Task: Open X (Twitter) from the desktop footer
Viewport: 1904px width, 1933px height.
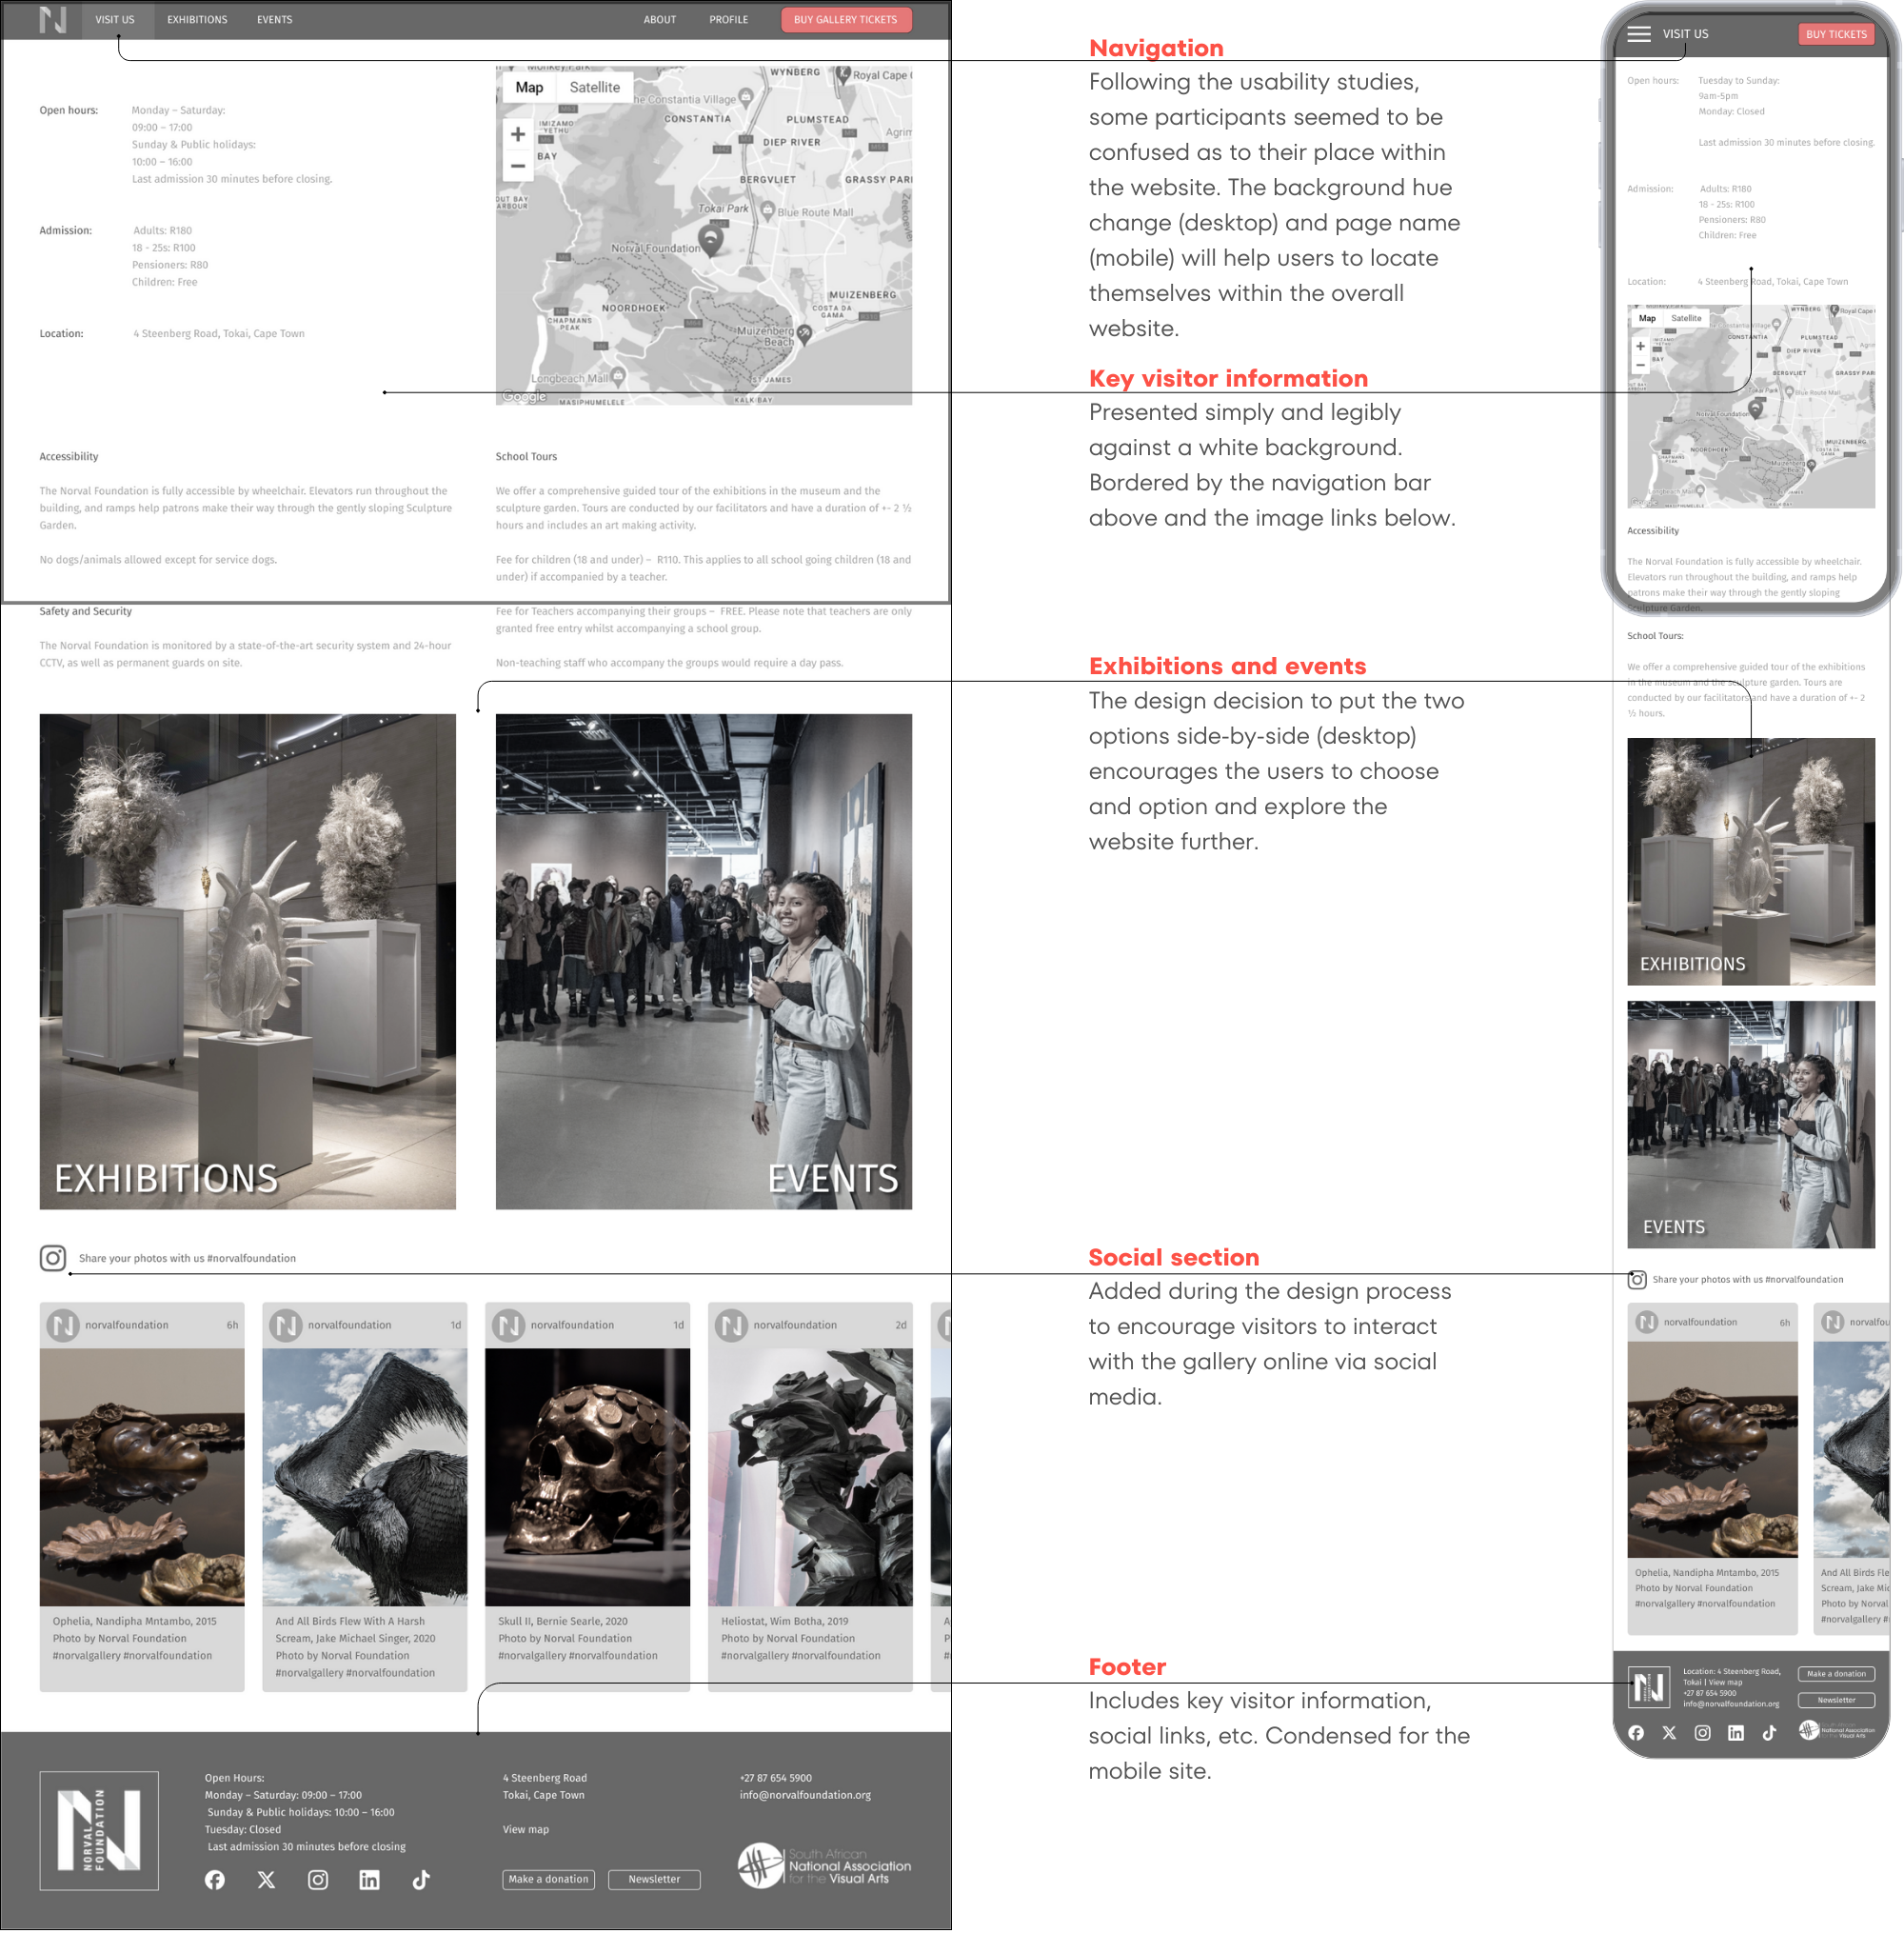Action: click(266, 1880)
